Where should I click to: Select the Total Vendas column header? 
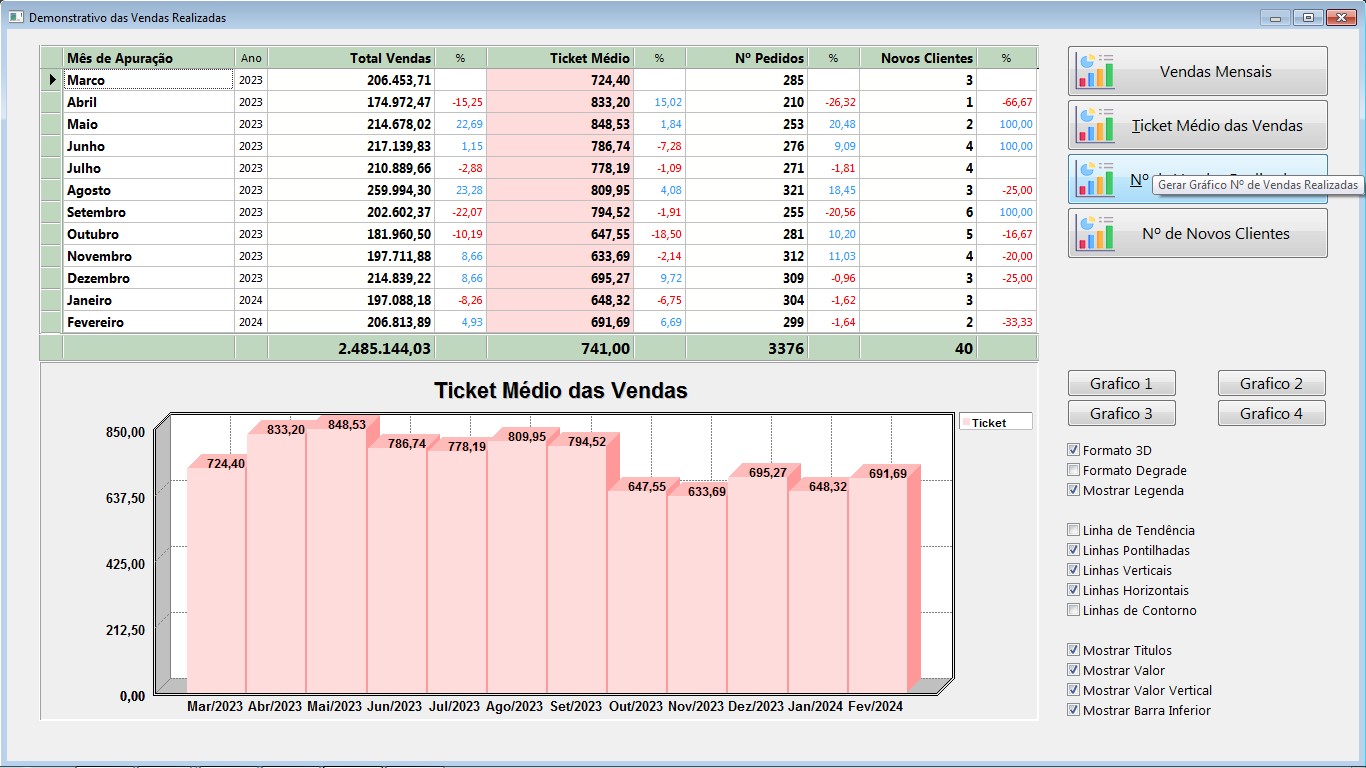(x=351, y=58)
